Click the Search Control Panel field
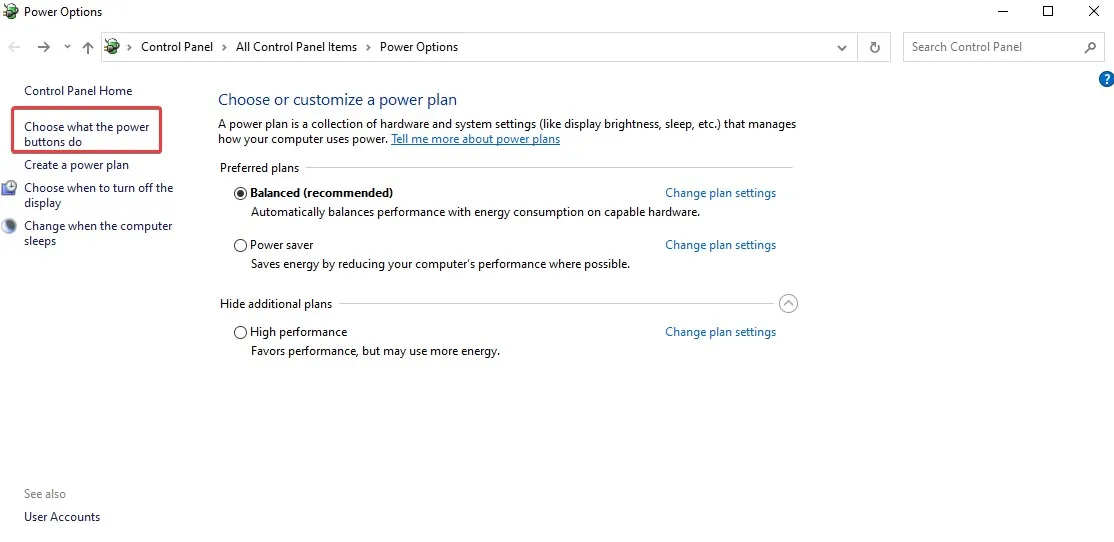Viewport: 1114px width, 542px height. (990, 47)
